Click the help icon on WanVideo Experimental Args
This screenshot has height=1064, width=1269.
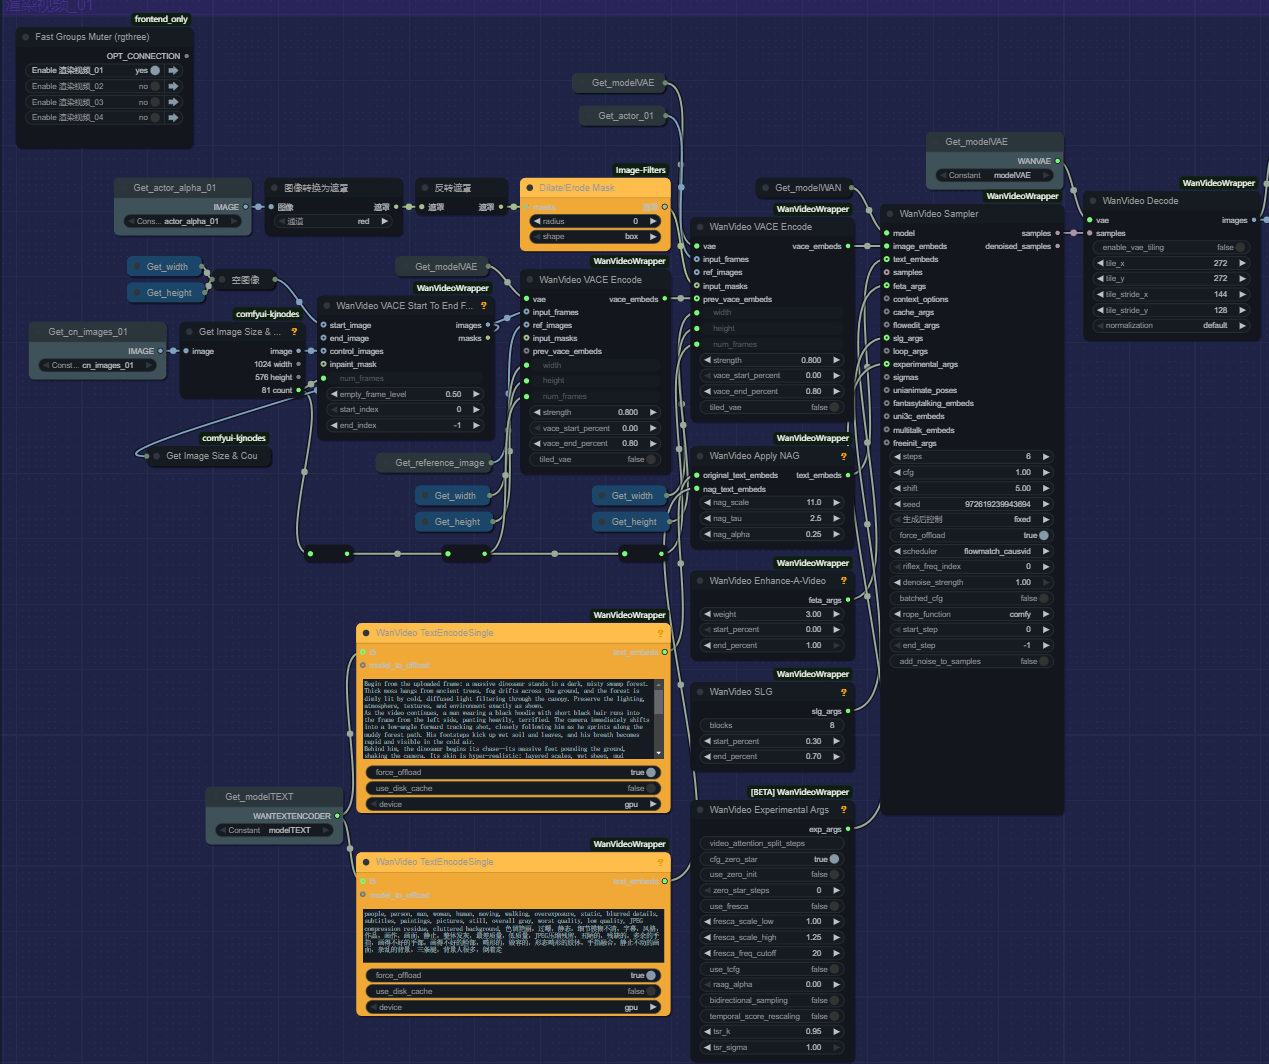[843, 810]
